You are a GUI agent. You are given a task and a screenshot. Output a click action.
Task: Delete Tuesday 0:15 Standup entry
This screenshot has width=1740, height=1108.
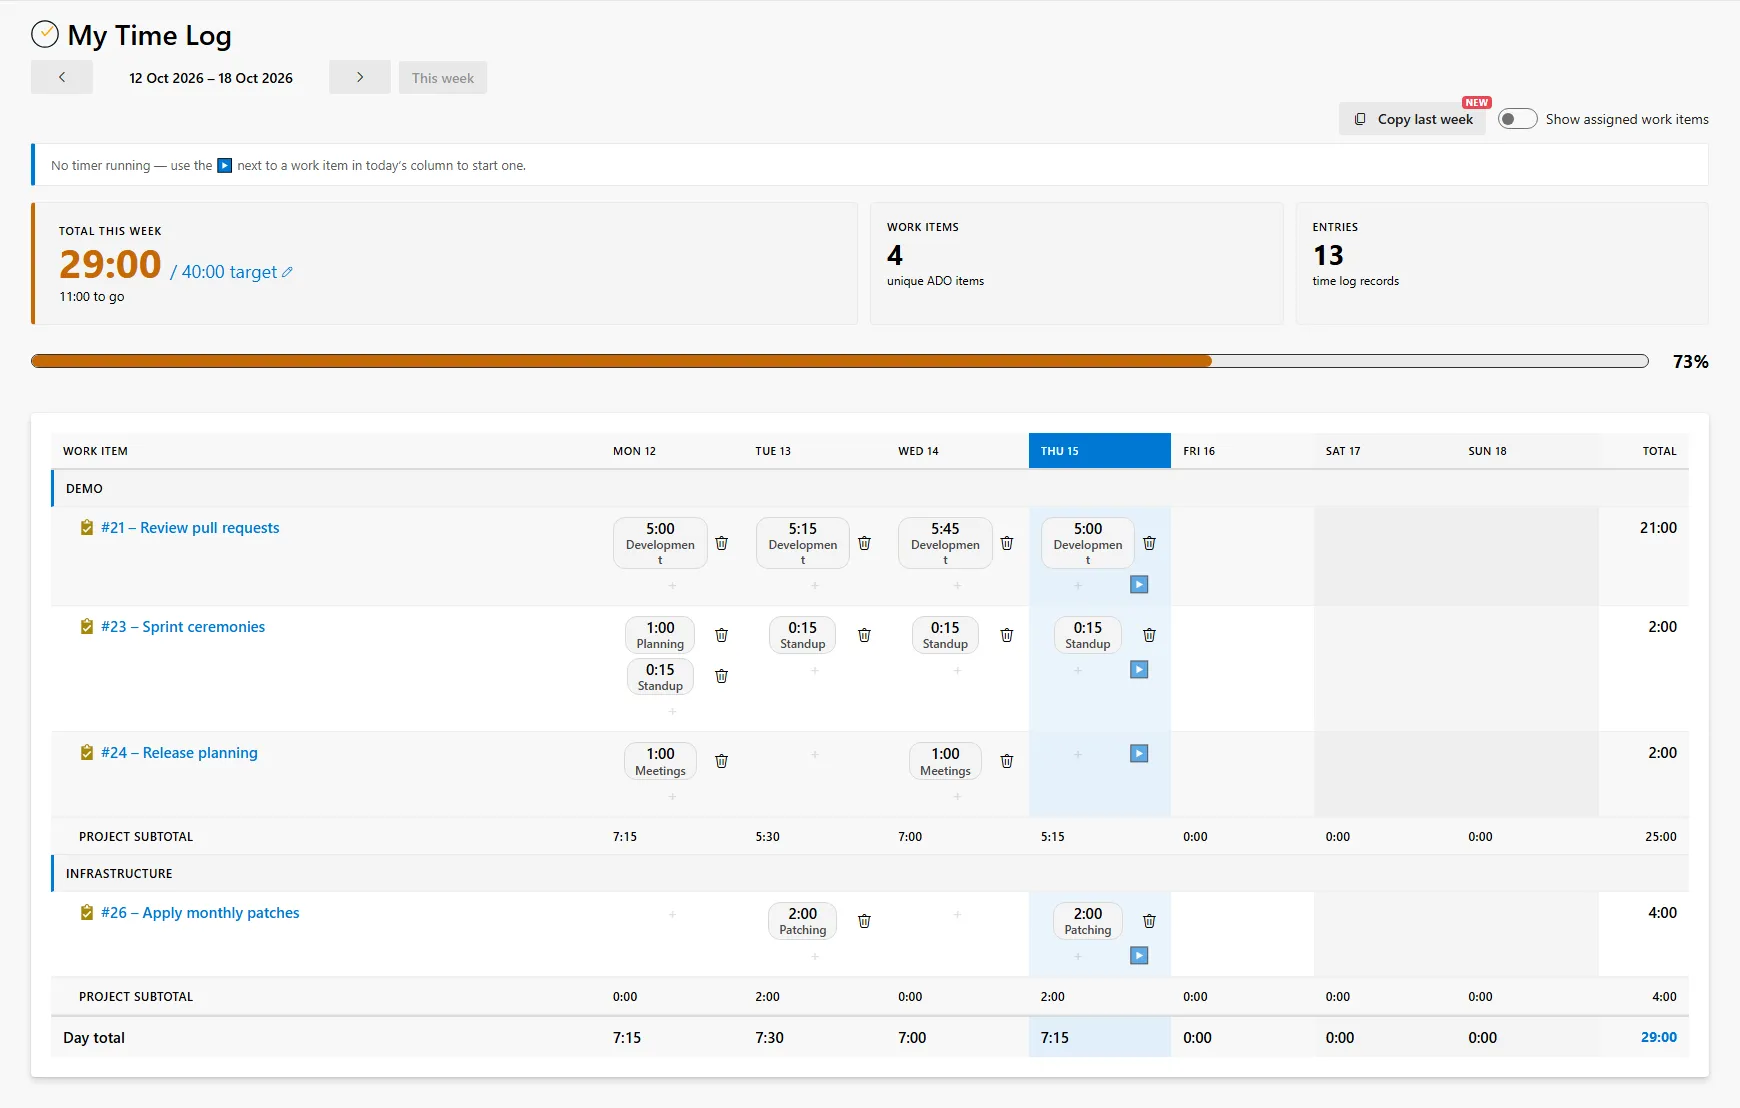(864, 635)
